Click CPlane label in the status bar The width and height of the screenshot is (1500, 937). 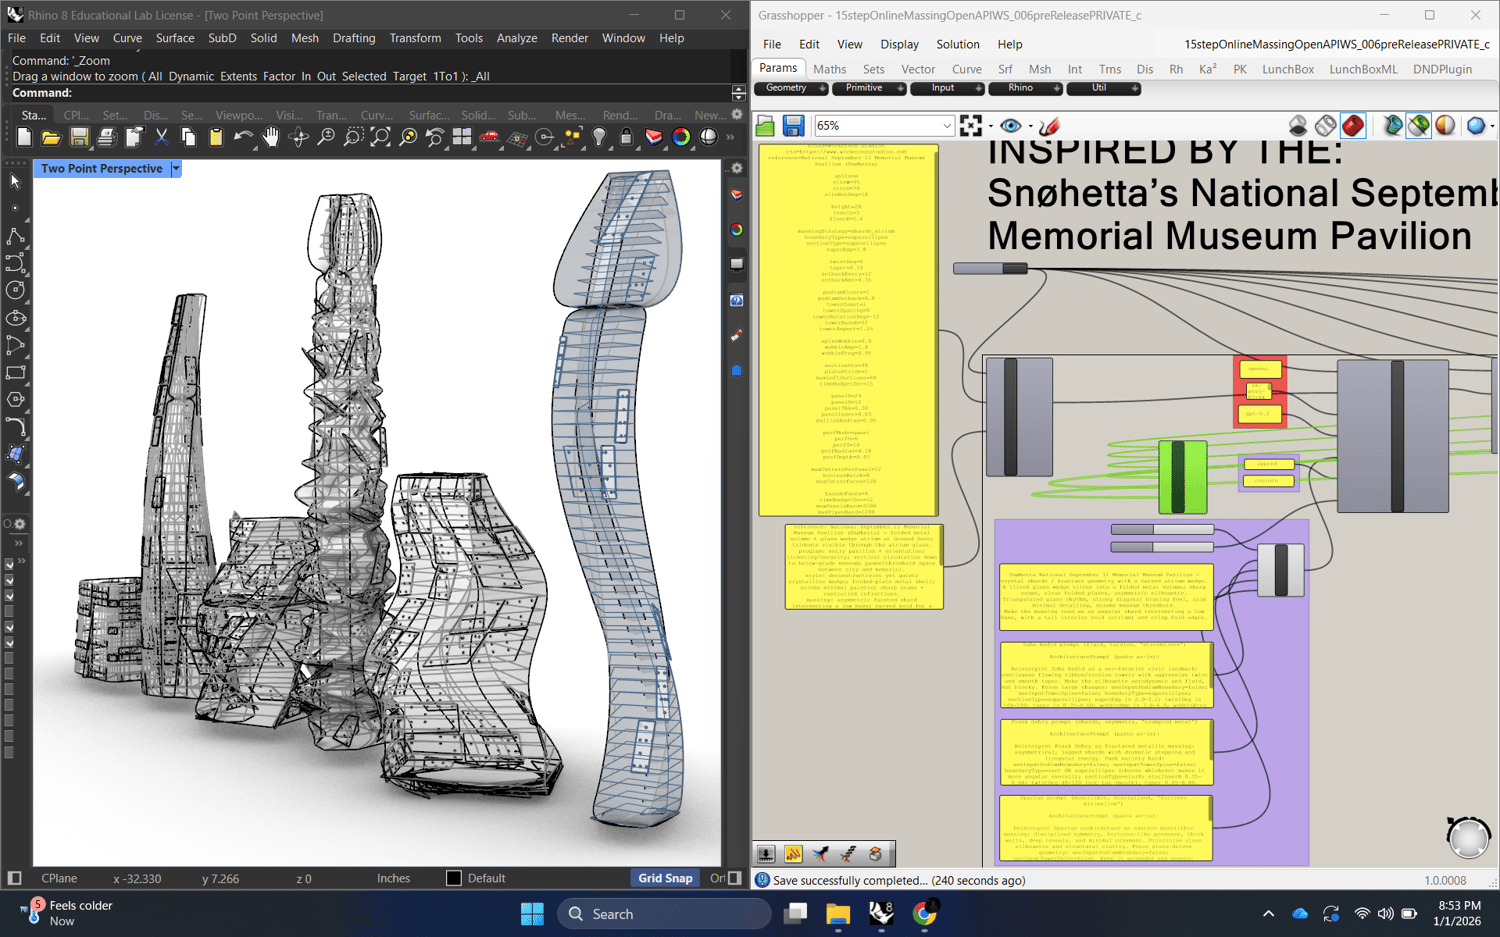[59, 878]
